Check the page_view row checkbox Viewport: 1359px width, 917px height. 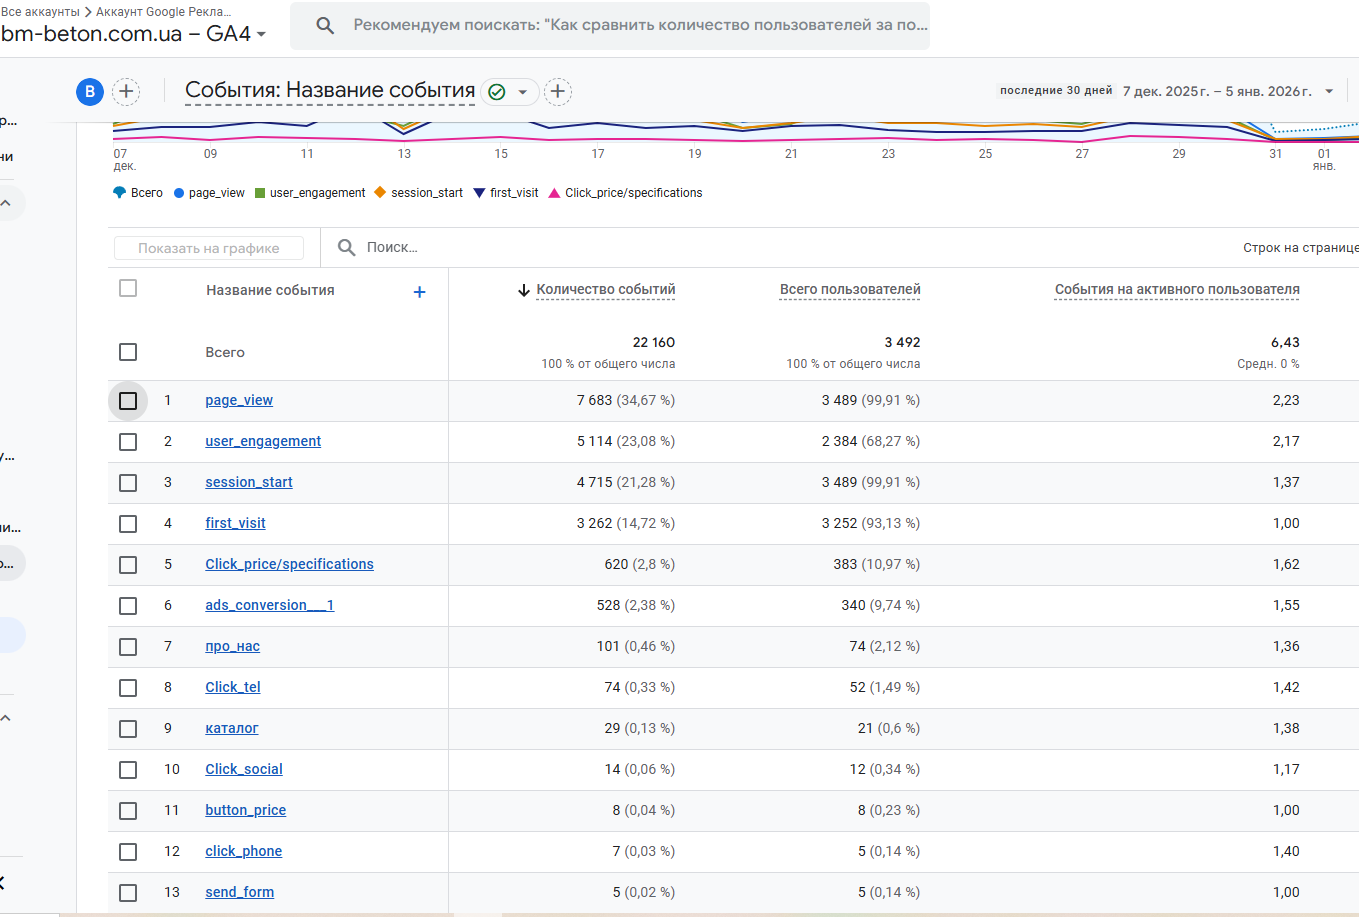(x=128, y=401)
